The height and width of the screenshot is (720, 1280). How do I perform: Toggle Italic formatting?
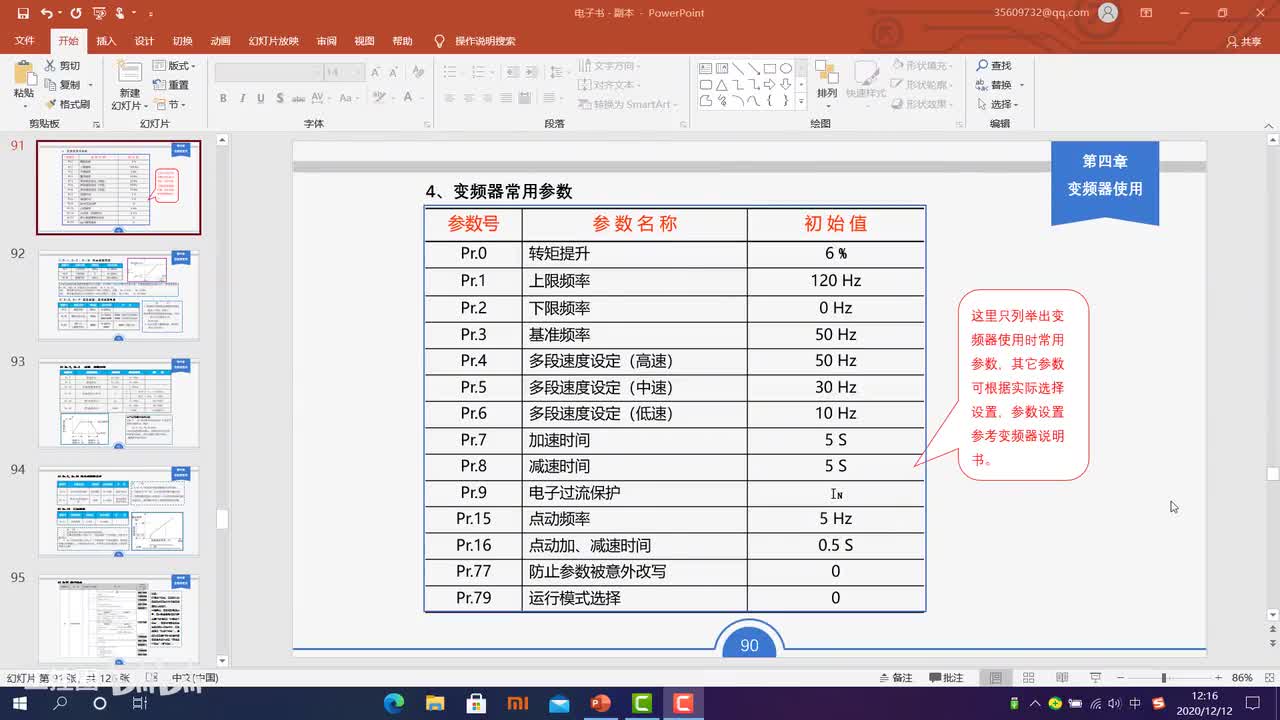click(242, 98)
